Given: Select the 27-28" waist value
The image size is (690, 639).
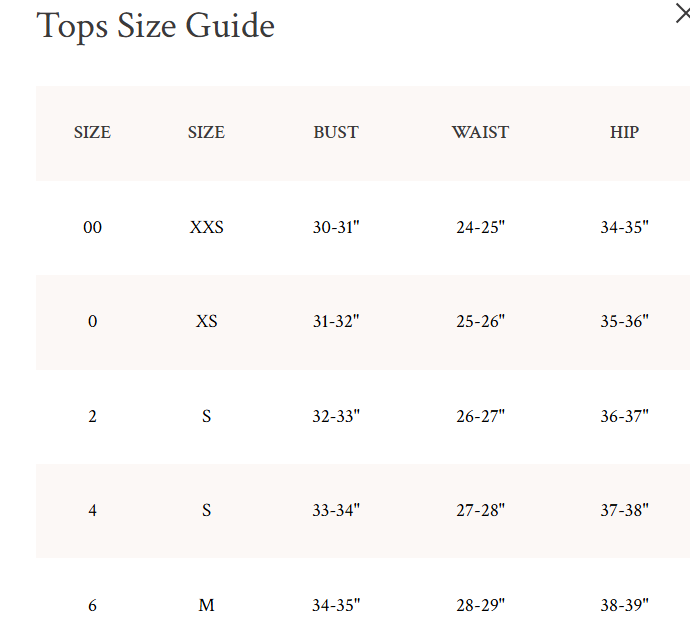Looking at the screenshot, I should [x=480, y=510].
